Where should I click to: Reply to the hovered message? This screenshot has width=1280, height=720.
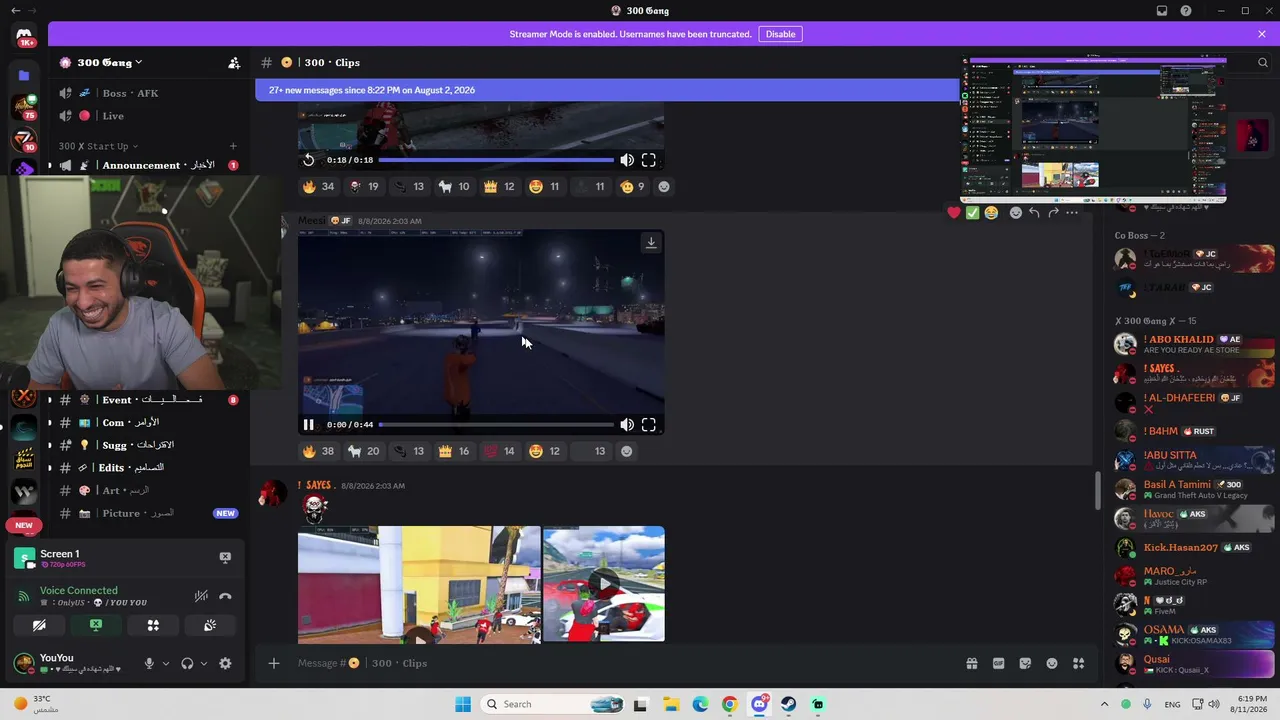coord(1034,212)
